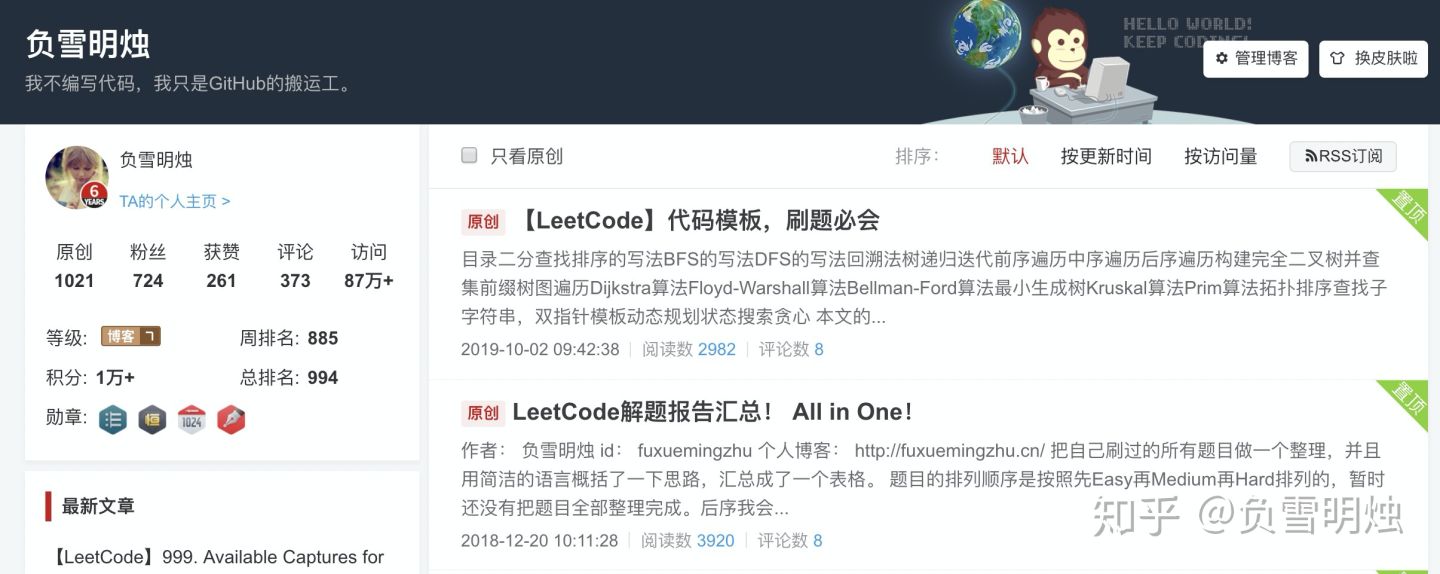Click the red pen medal badge icon

point(231,419)
